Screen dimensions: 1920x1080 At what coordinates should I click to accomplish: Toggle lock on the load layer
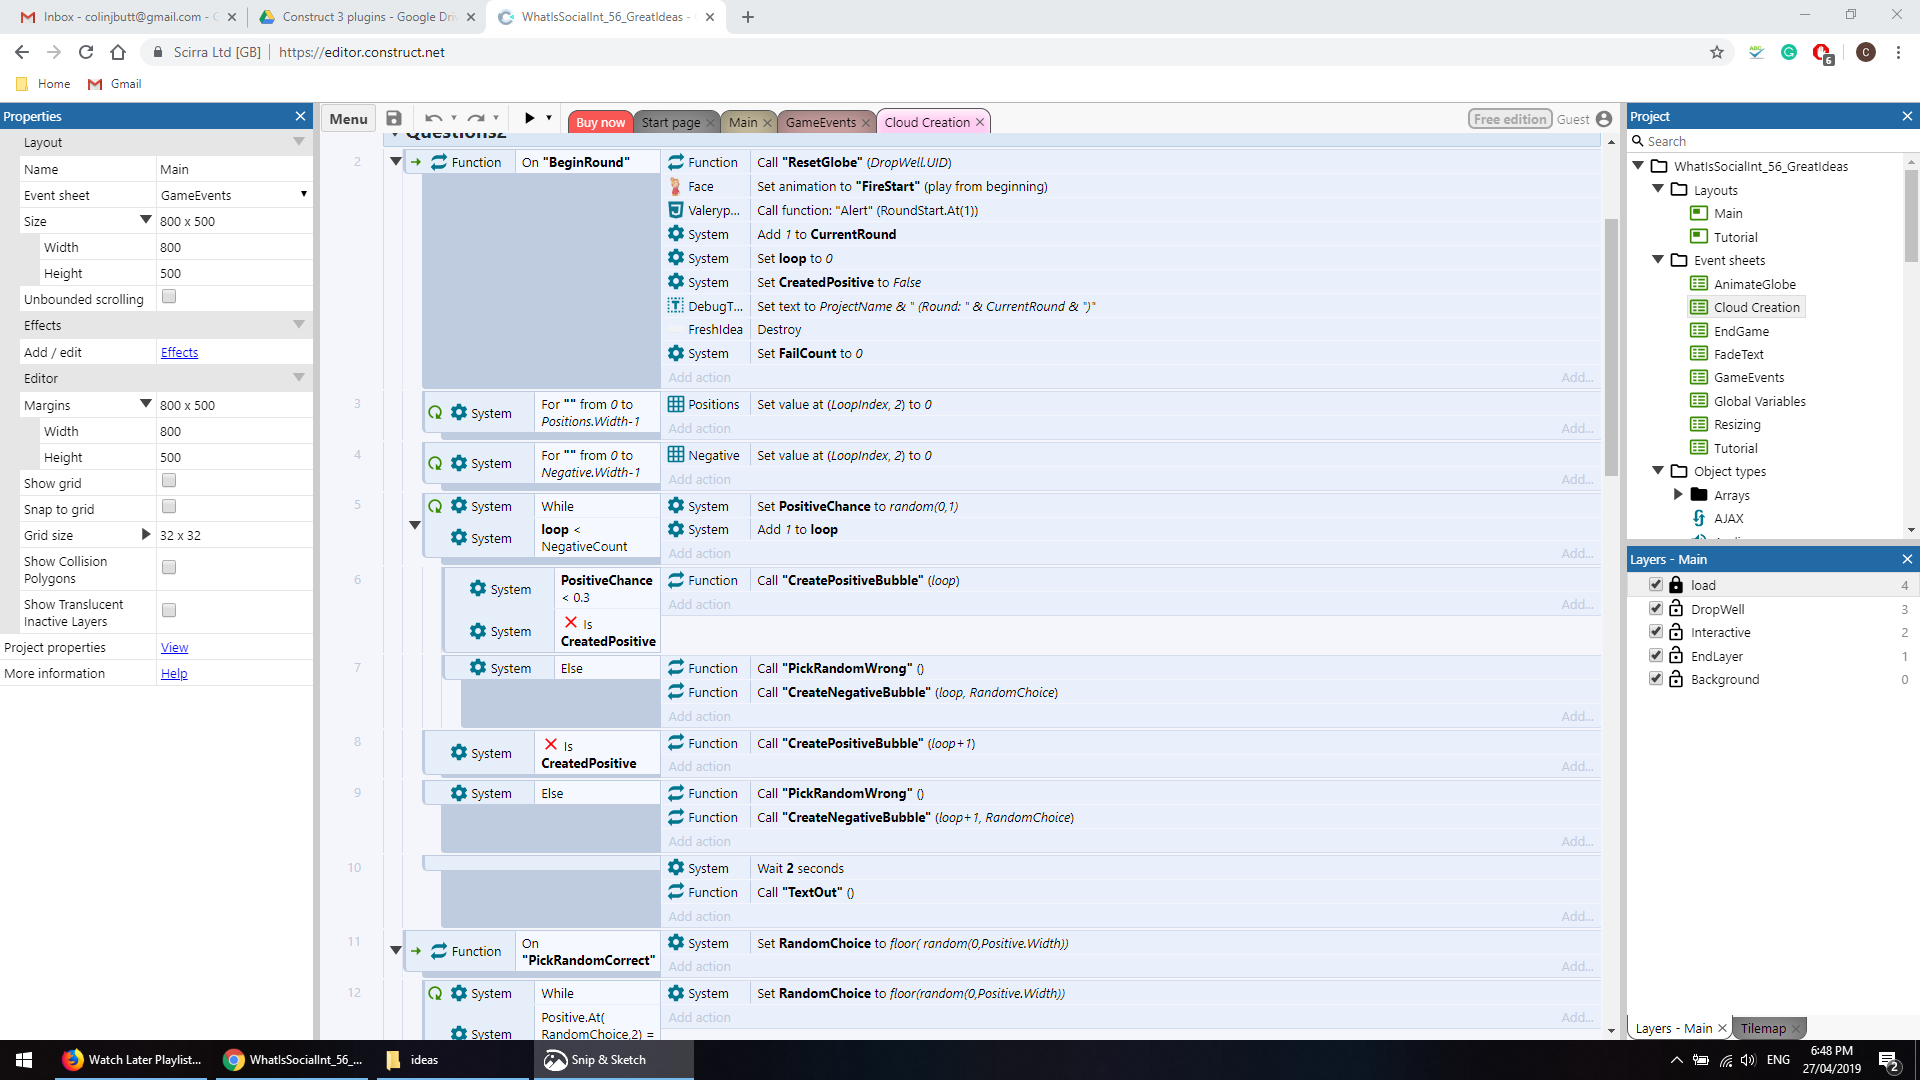[x=1676, y=584]
